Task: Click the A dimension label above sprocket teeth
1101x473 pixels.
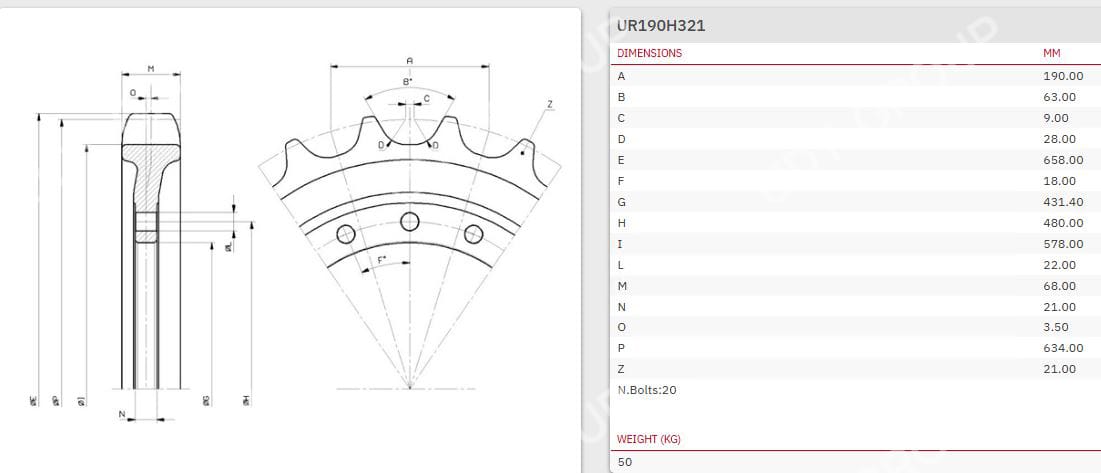Action: [410, 61]
